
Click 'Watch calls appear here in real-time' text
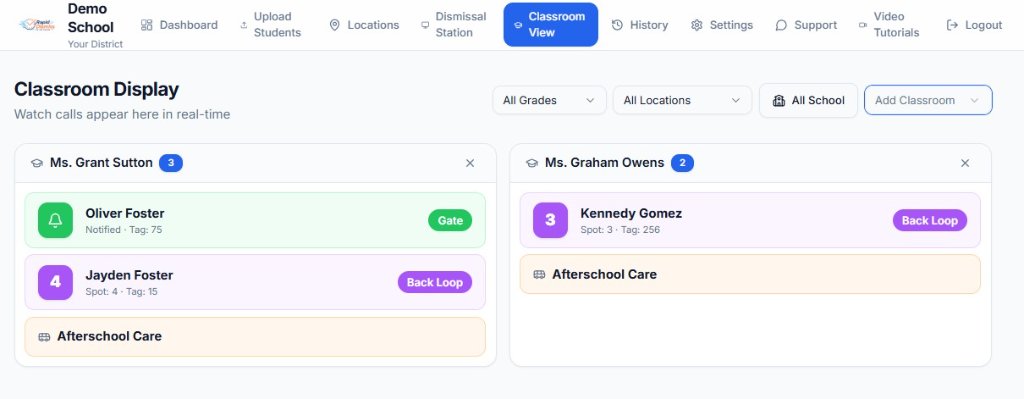point(122,114)
